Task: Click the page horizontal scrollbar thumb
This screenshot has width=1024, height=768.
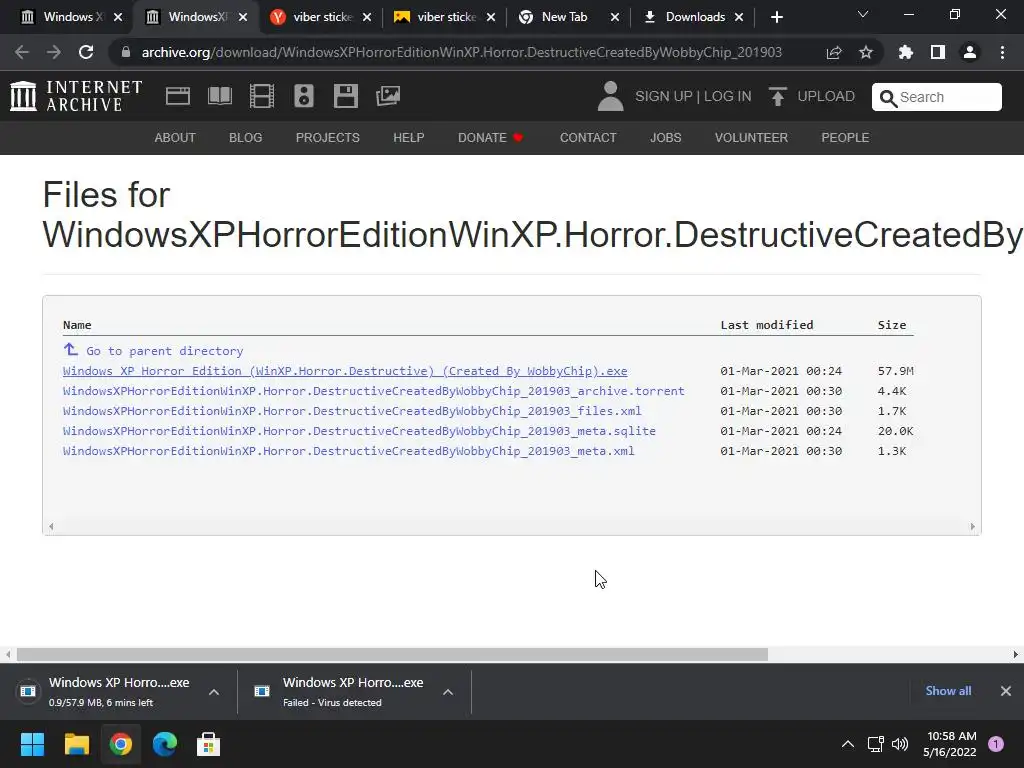Action: coord(392,654)
